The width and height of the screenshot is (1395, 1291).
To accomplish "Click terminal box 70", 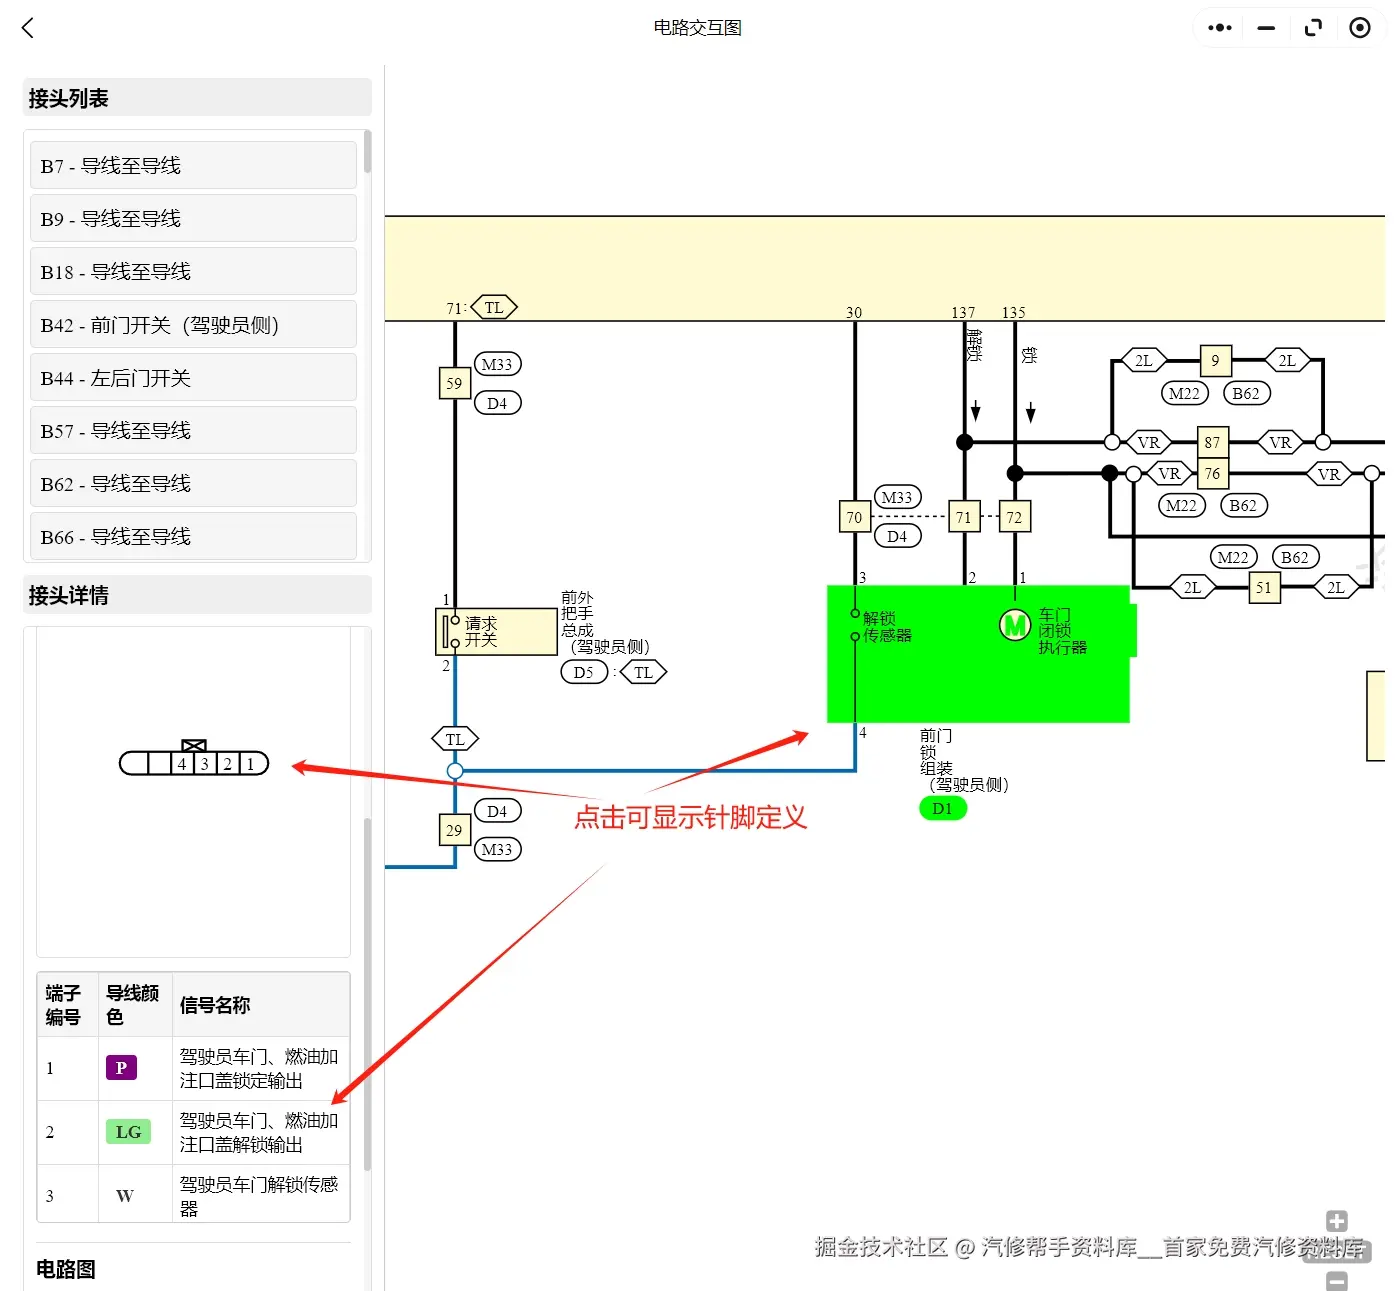I will click(854, 517).
